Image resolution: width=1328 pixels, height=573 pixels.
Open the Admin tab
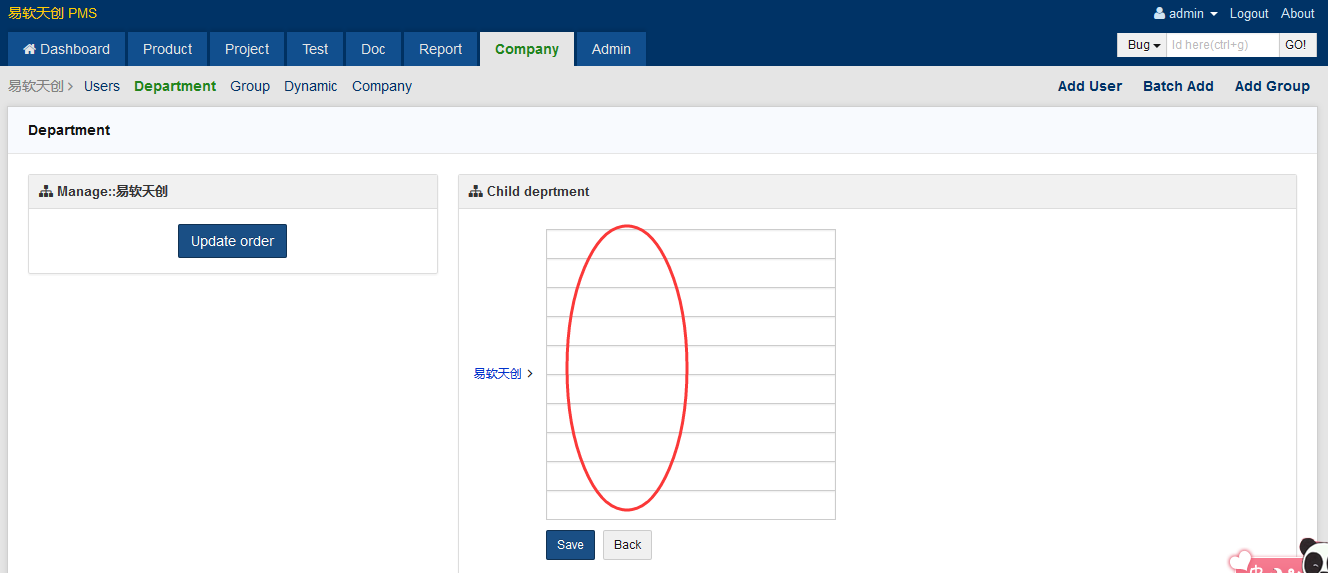pyautogui.click(x=611, y=49)
